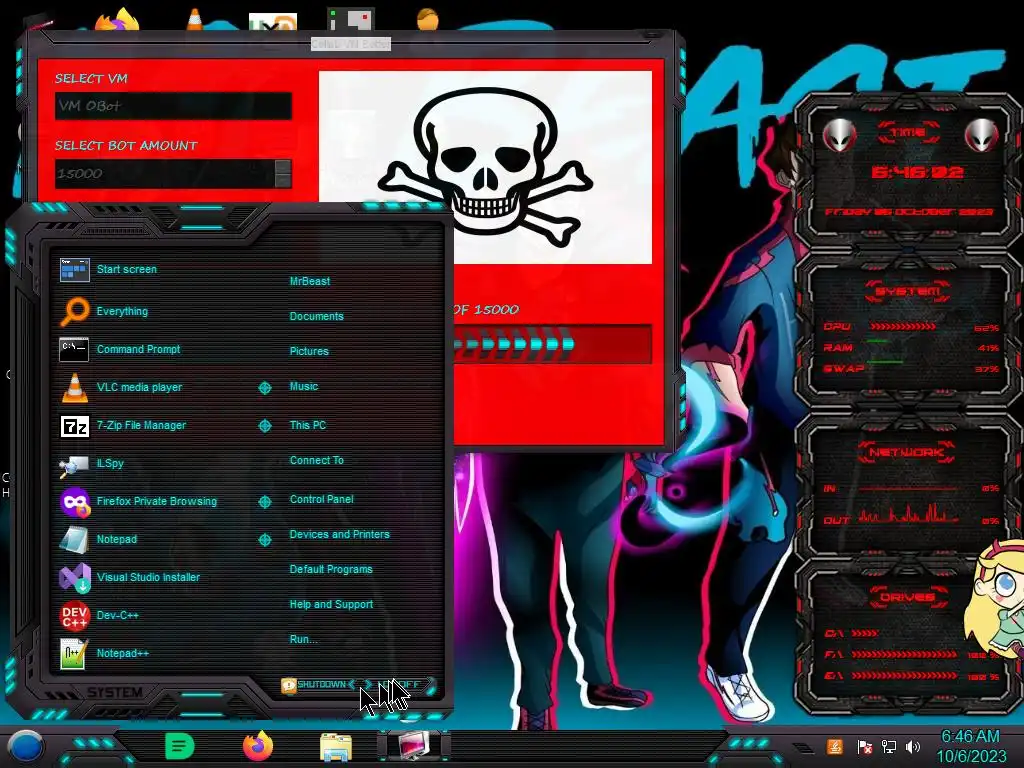Select the active bot app taskbar icon
This screenshot has width=1024, height=768.
[x=413, y=746]
